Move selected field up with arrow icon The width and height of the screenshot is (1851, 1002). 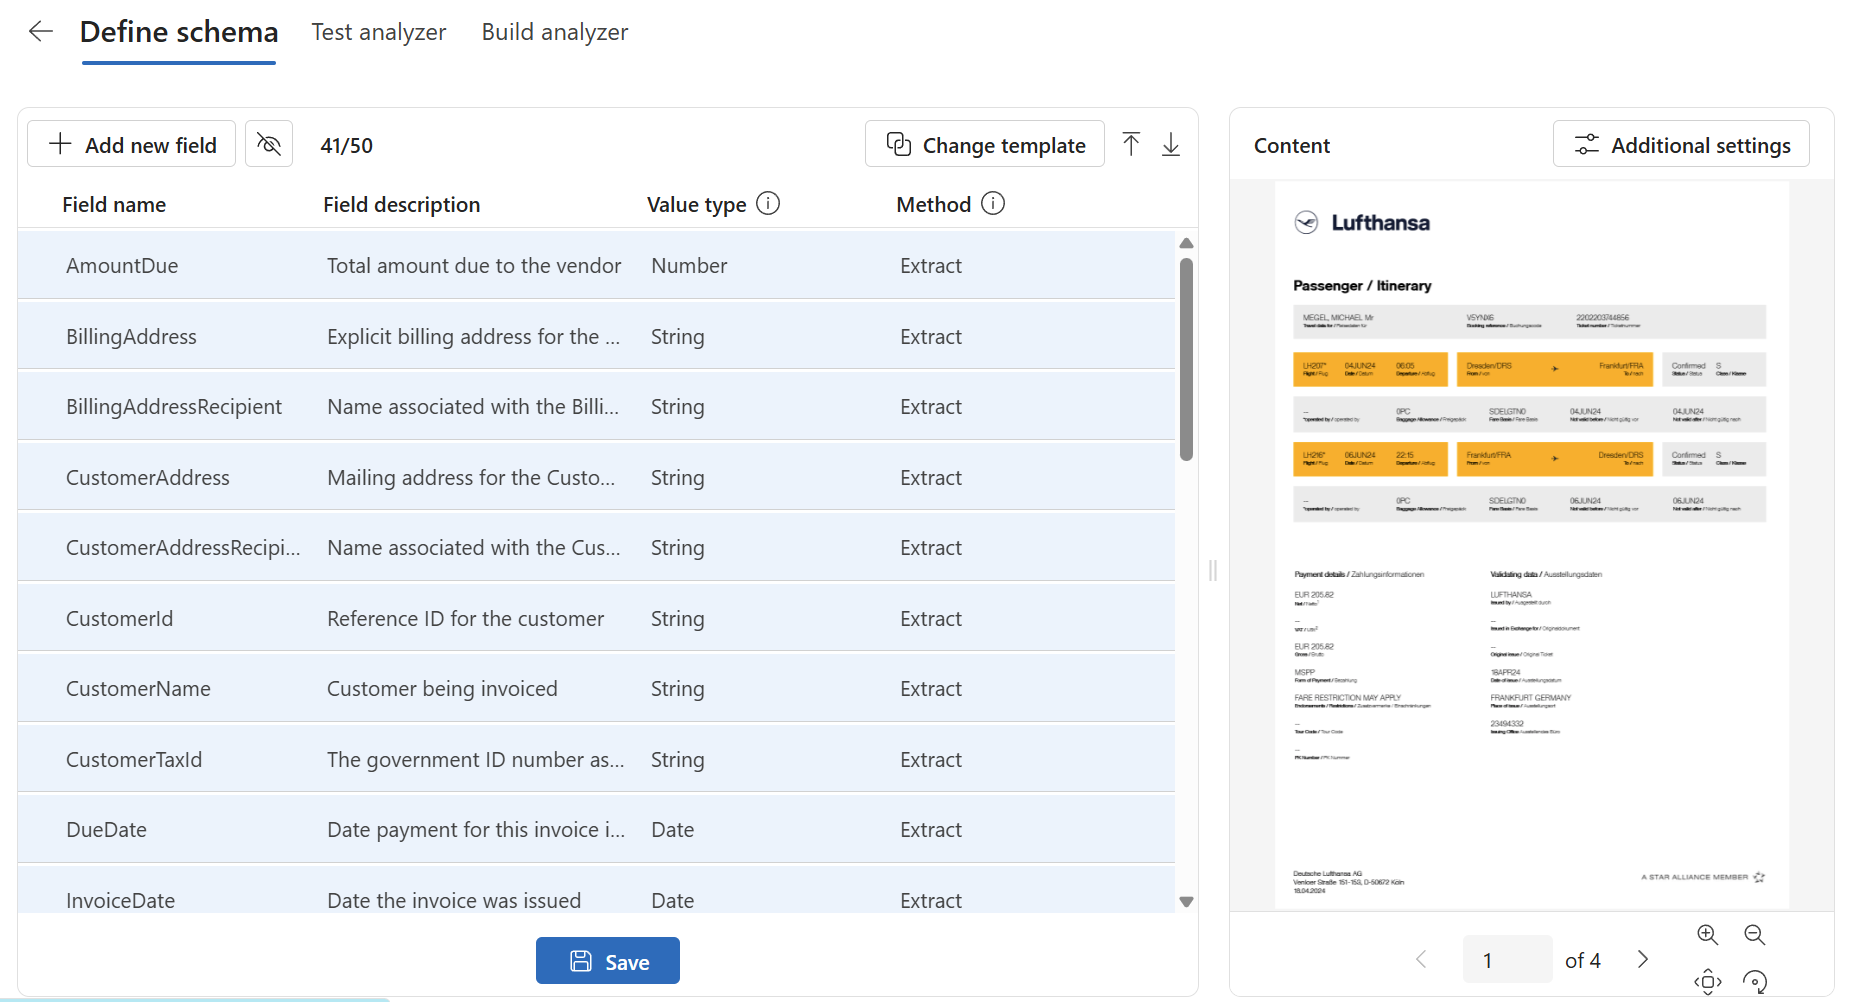[1131, 144]
